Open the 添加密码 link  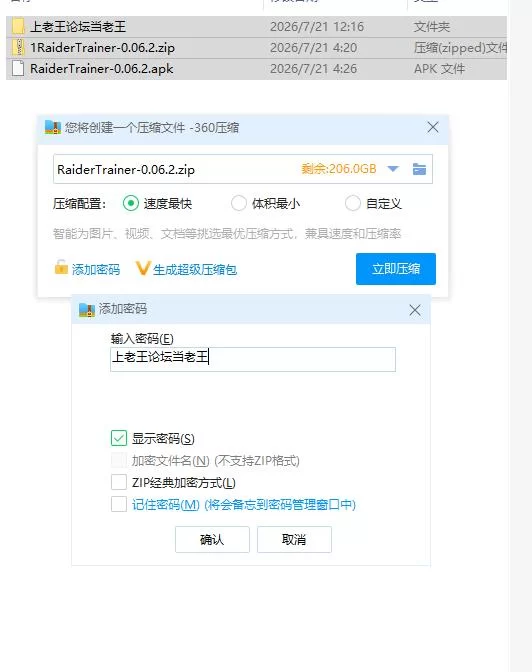pos(96,270)
